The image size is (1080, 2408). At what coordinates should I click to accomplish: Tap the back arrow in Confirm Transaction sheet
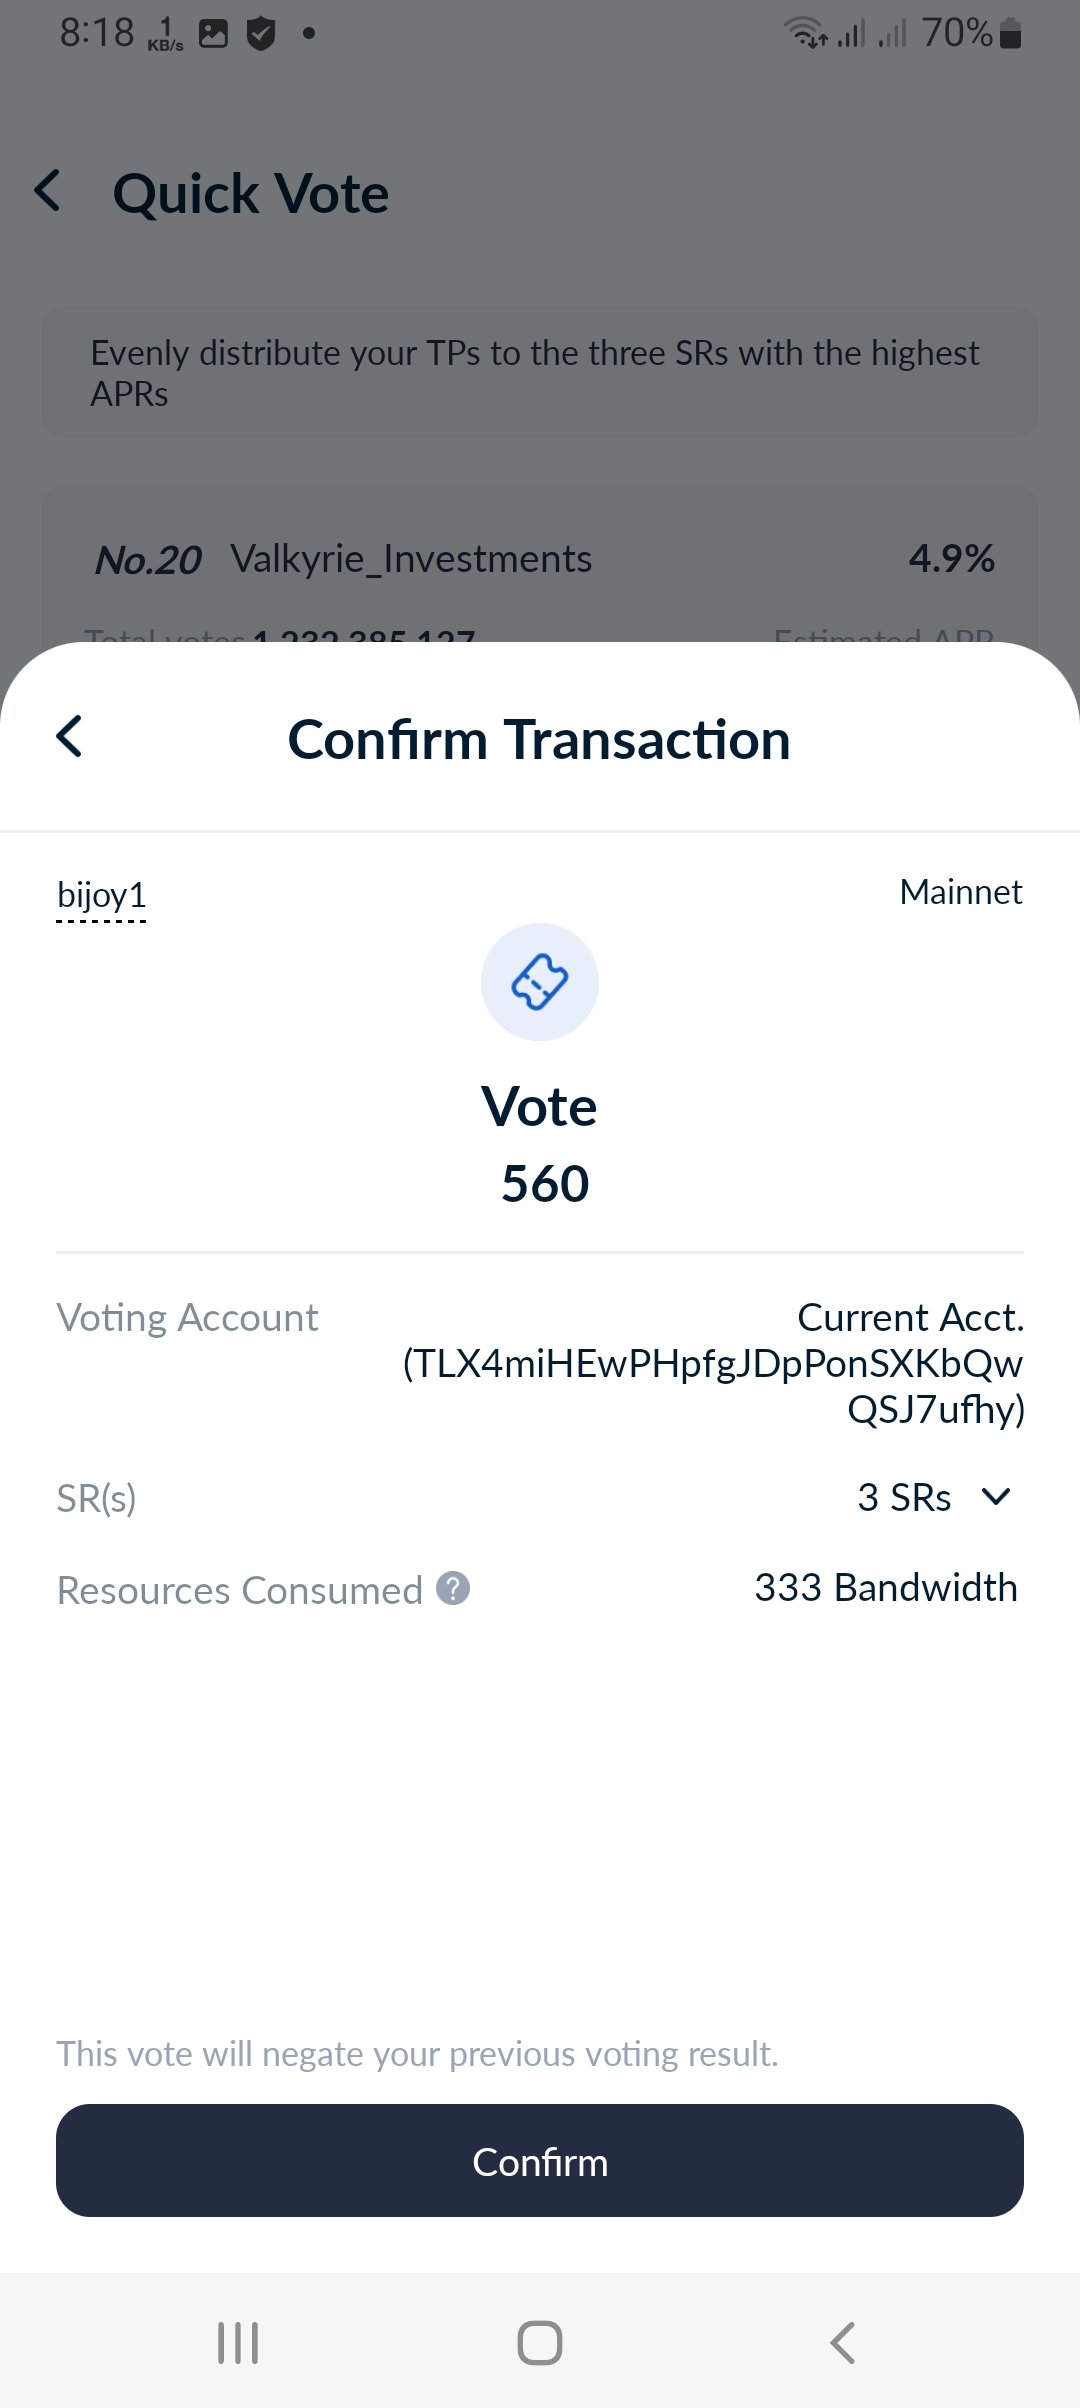point(69,737)
